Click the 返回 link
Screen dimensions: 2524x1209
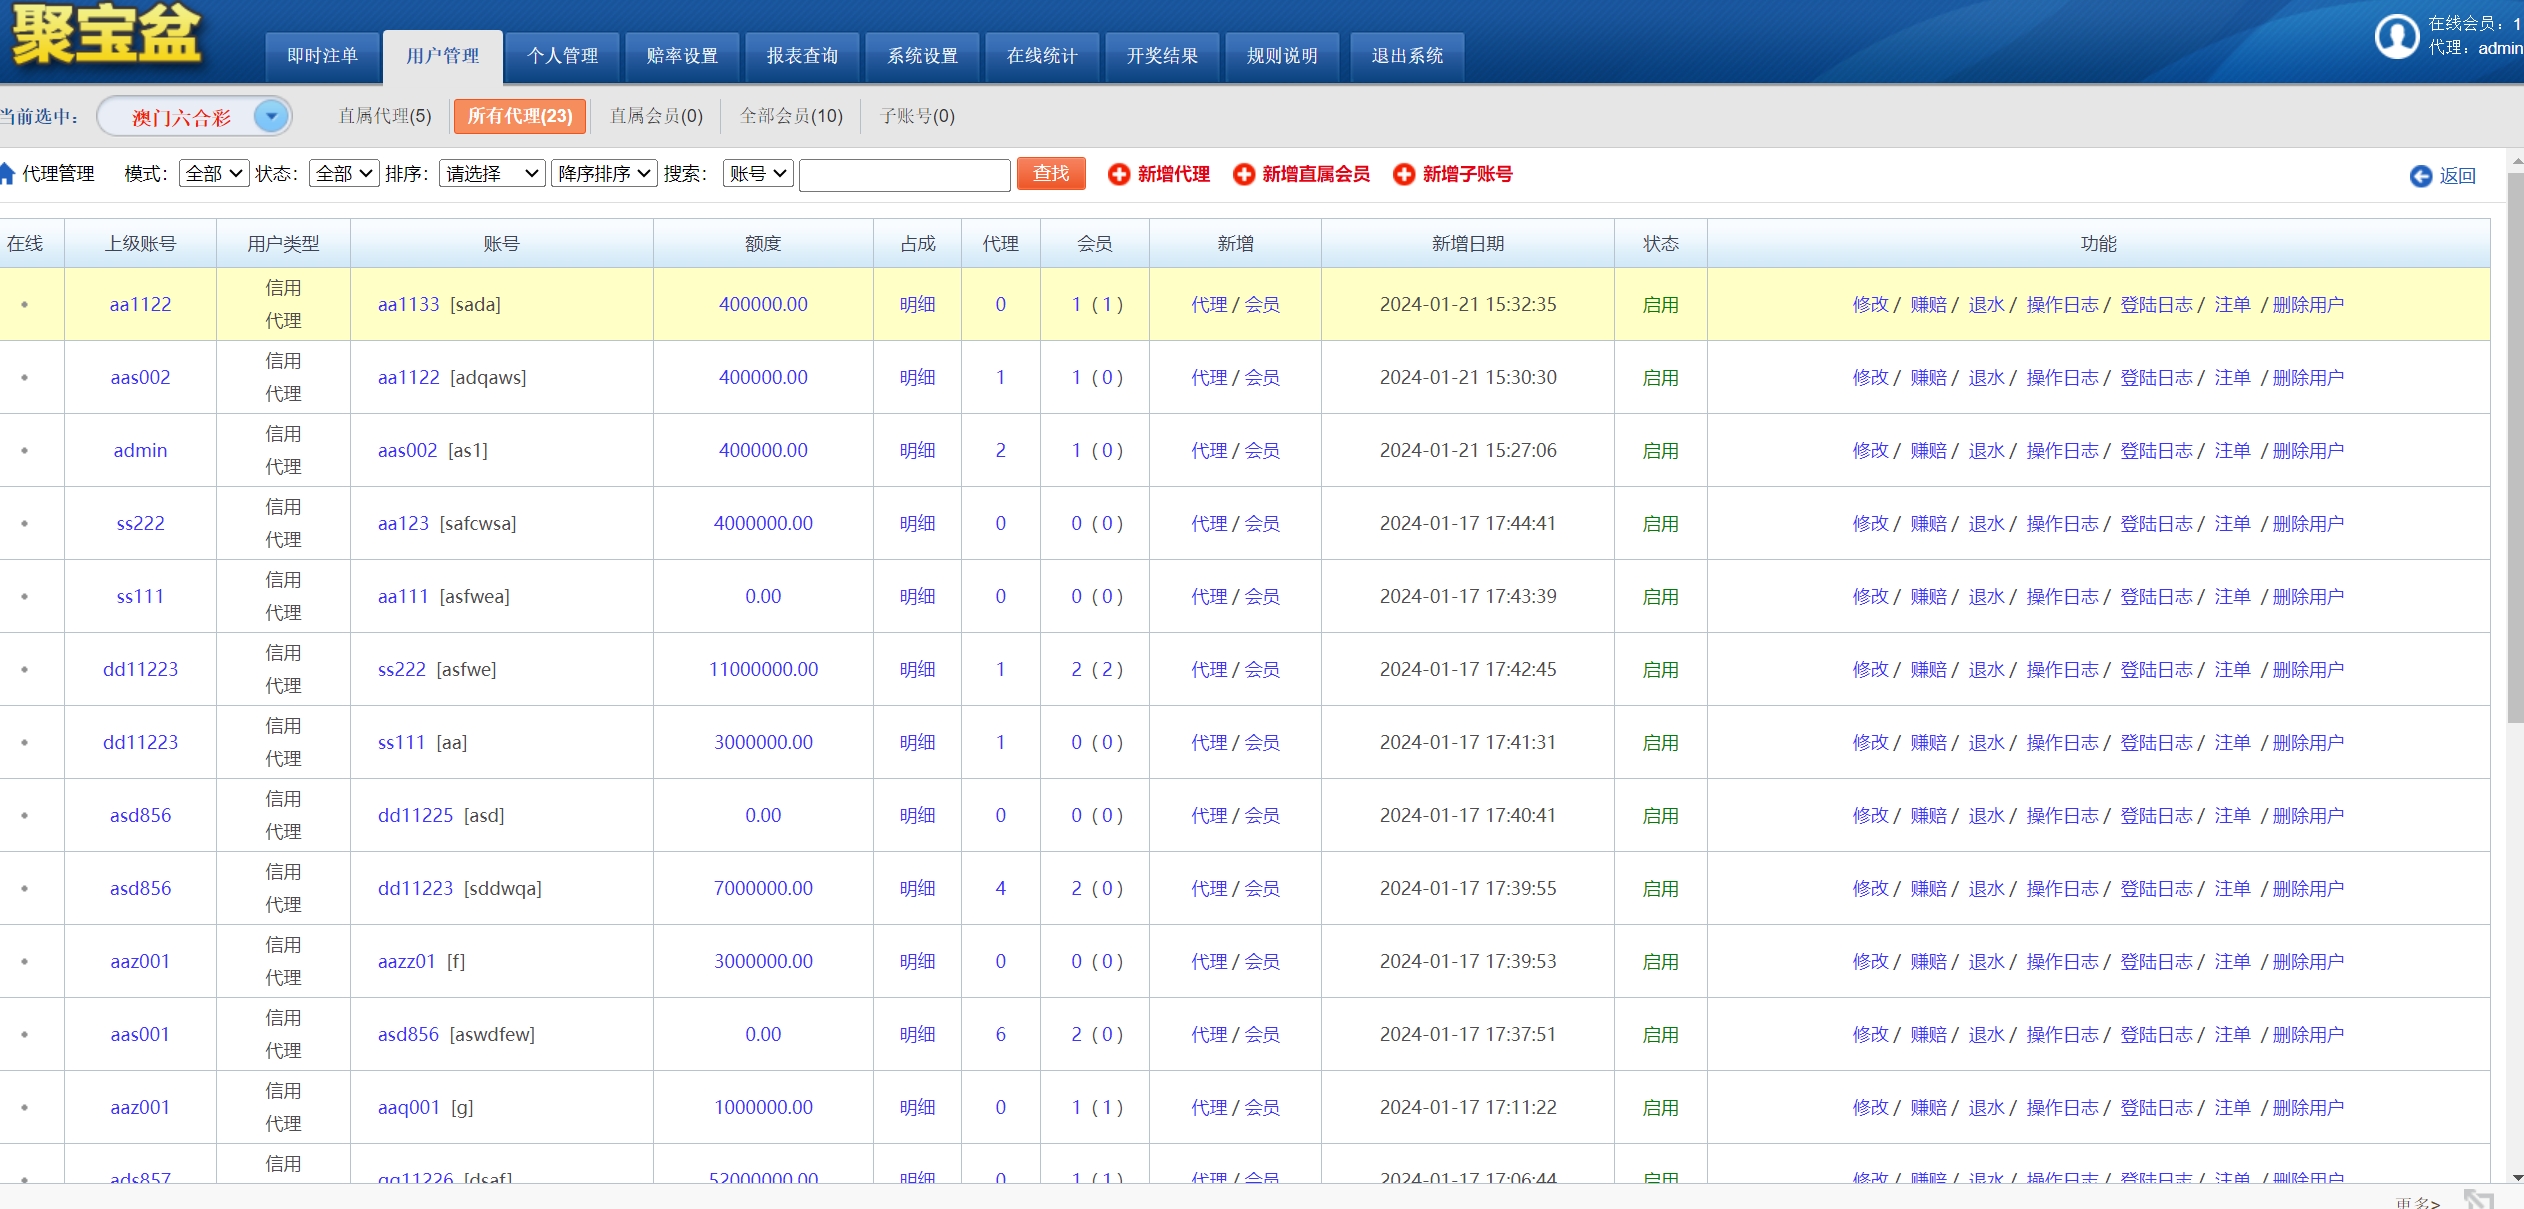(2457, 176)
